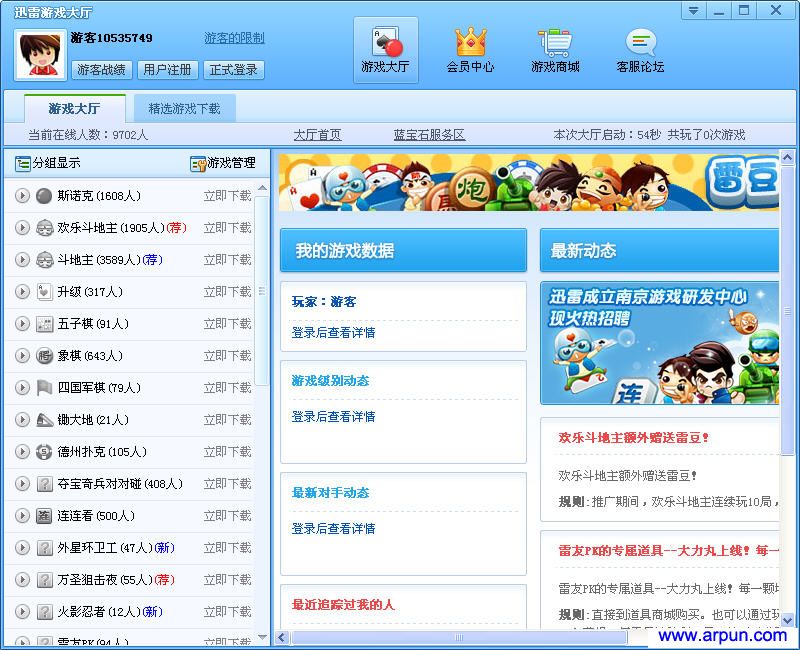Click 立即下载 for 象棋

click(228, 356)
